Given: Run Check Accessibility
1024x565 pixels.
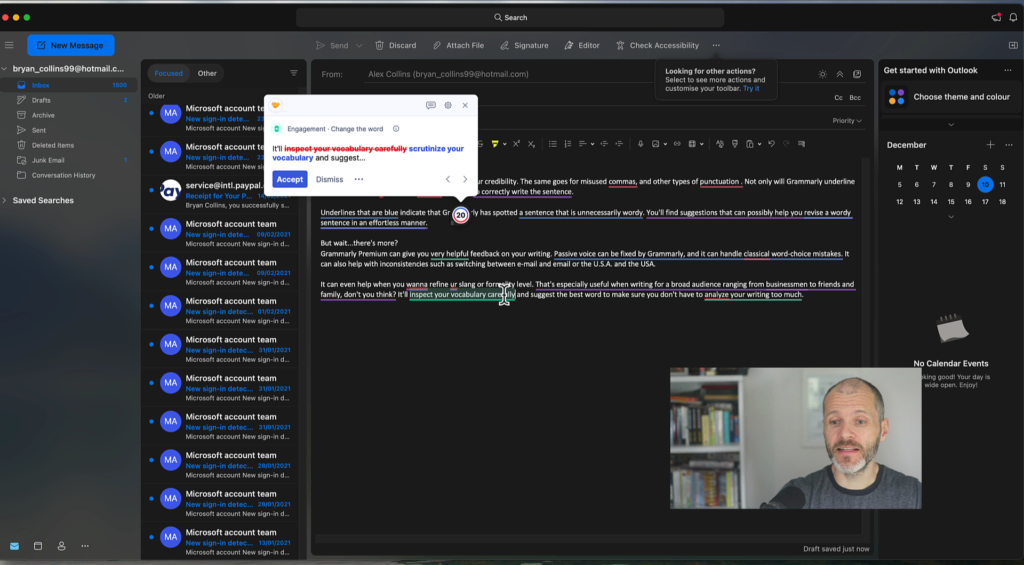Looking at the screenshot, I should coord(657,45).
